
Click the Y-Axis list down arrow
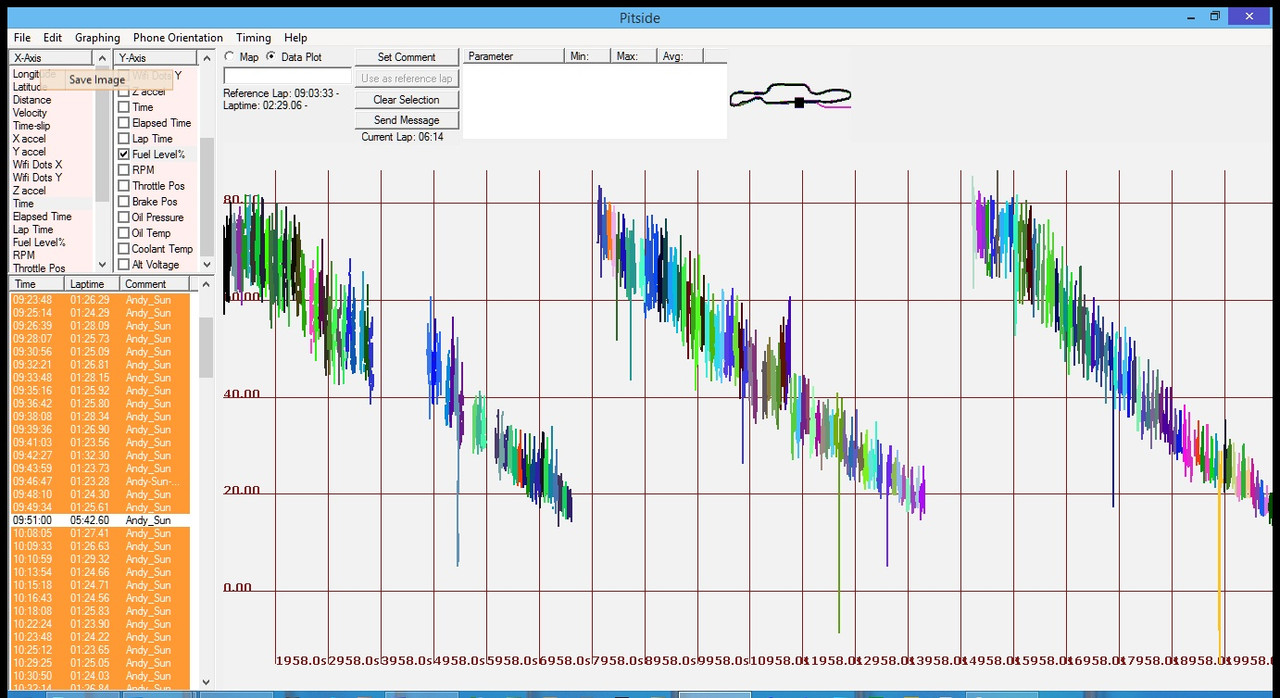point(206,265)
